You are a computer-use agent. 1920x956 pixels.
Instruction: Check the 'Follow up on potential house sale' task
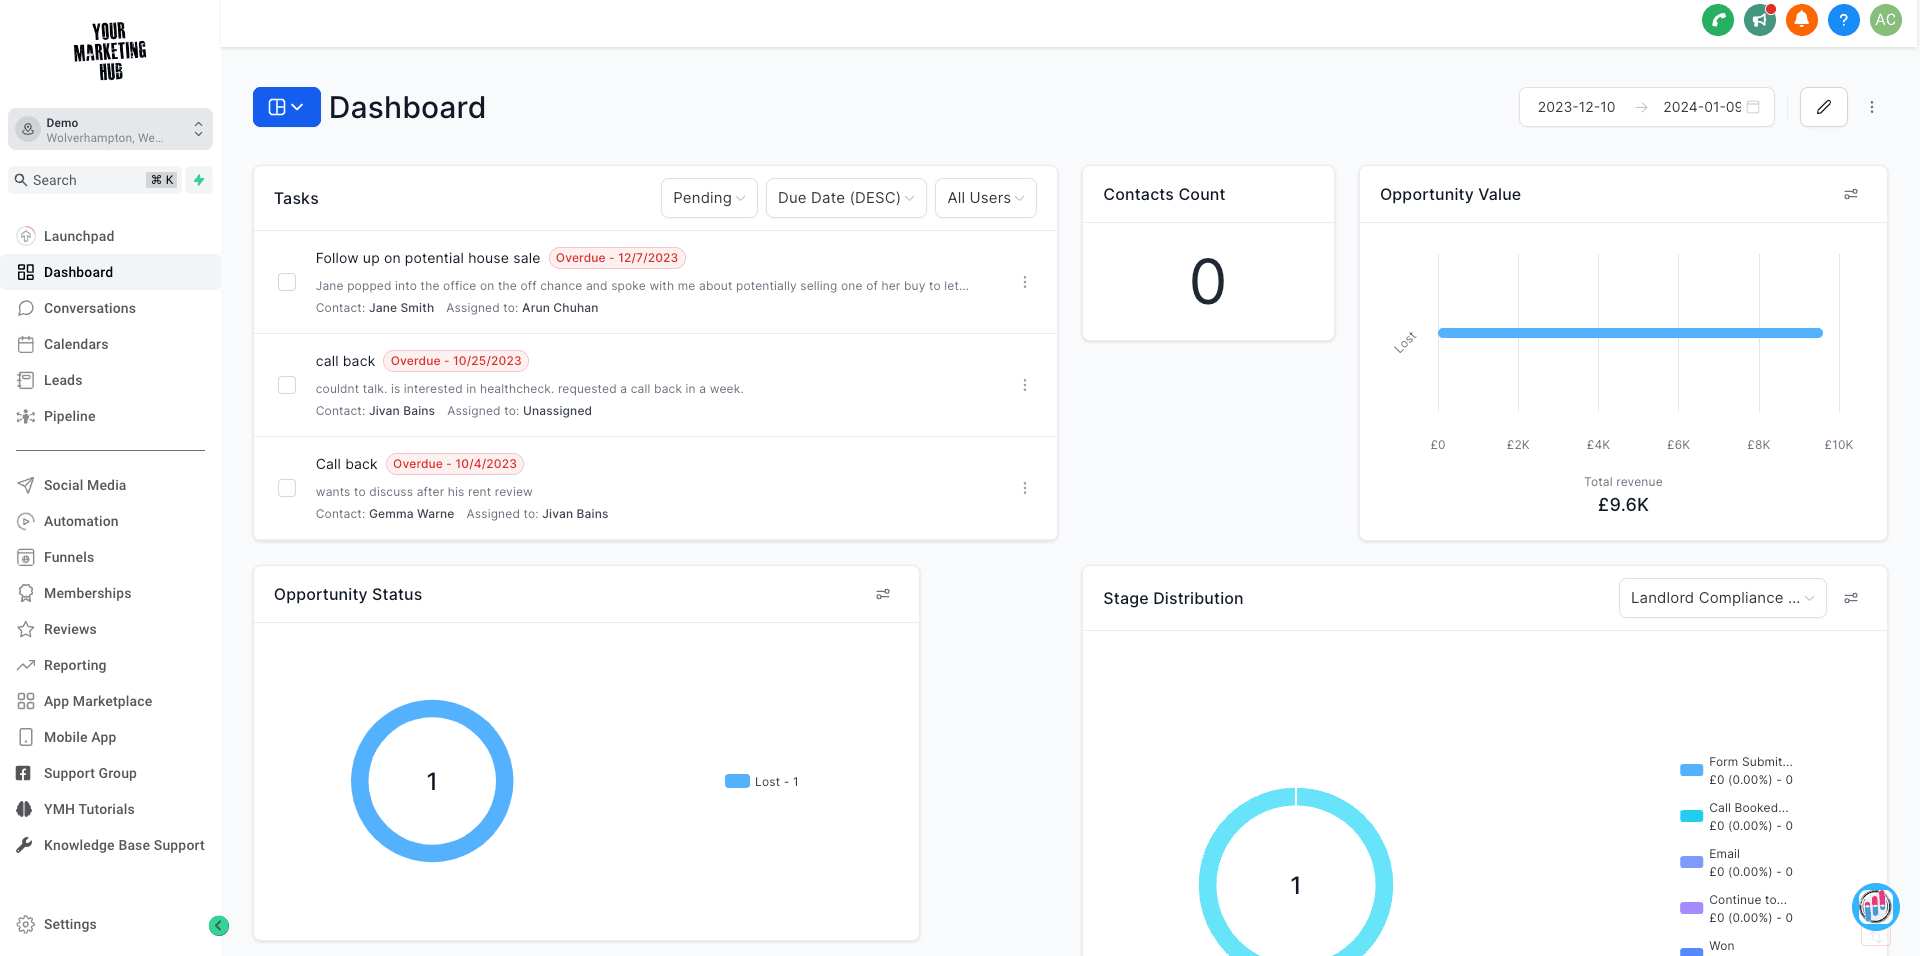287,282
